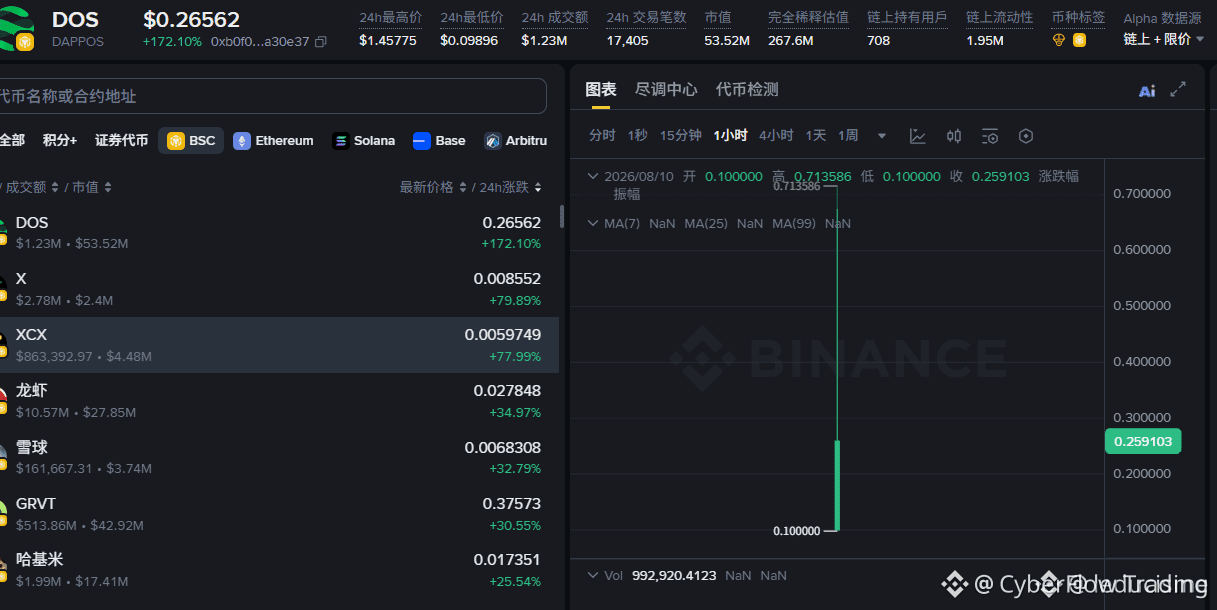Sort list by 24h涨跌
1217x610 pixels.
click(x=511, y=187)
